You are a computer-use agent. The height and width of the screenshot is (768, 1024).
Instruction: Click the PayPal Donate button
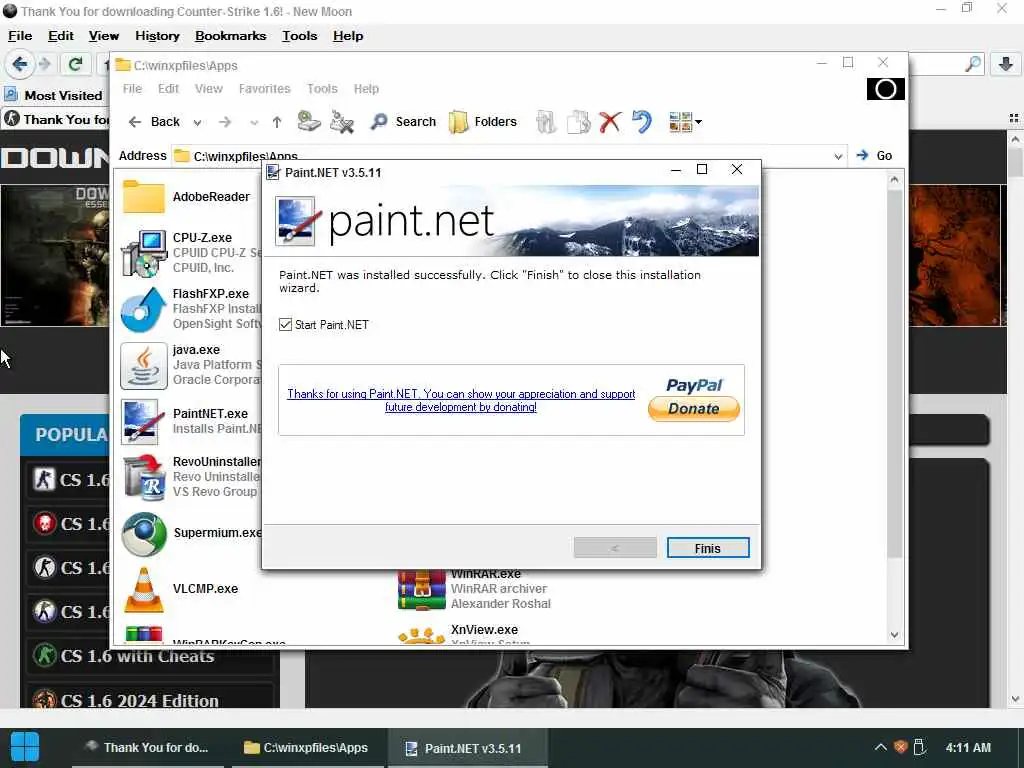[x=694, y=409]
